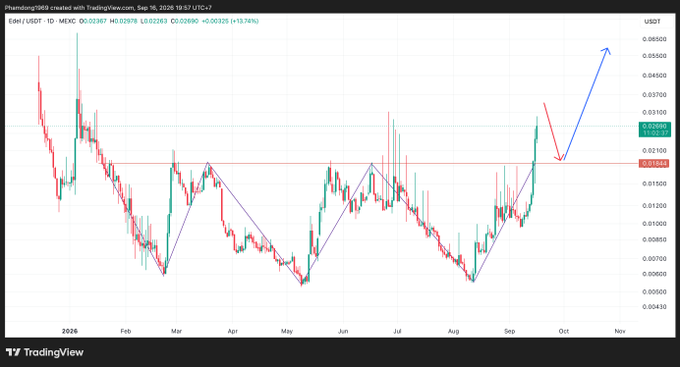The height and width of the screenshot is (367, 680).
Task: Click the red 0.01844 price line label
Action: pos(654,164)
